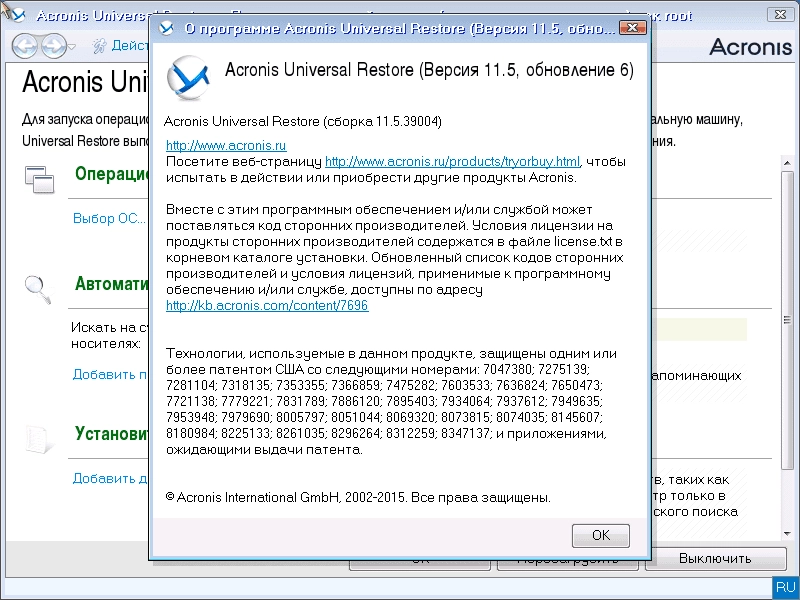
Task: Close the main Acronis Universal Restore window
Action: point(780,14)
